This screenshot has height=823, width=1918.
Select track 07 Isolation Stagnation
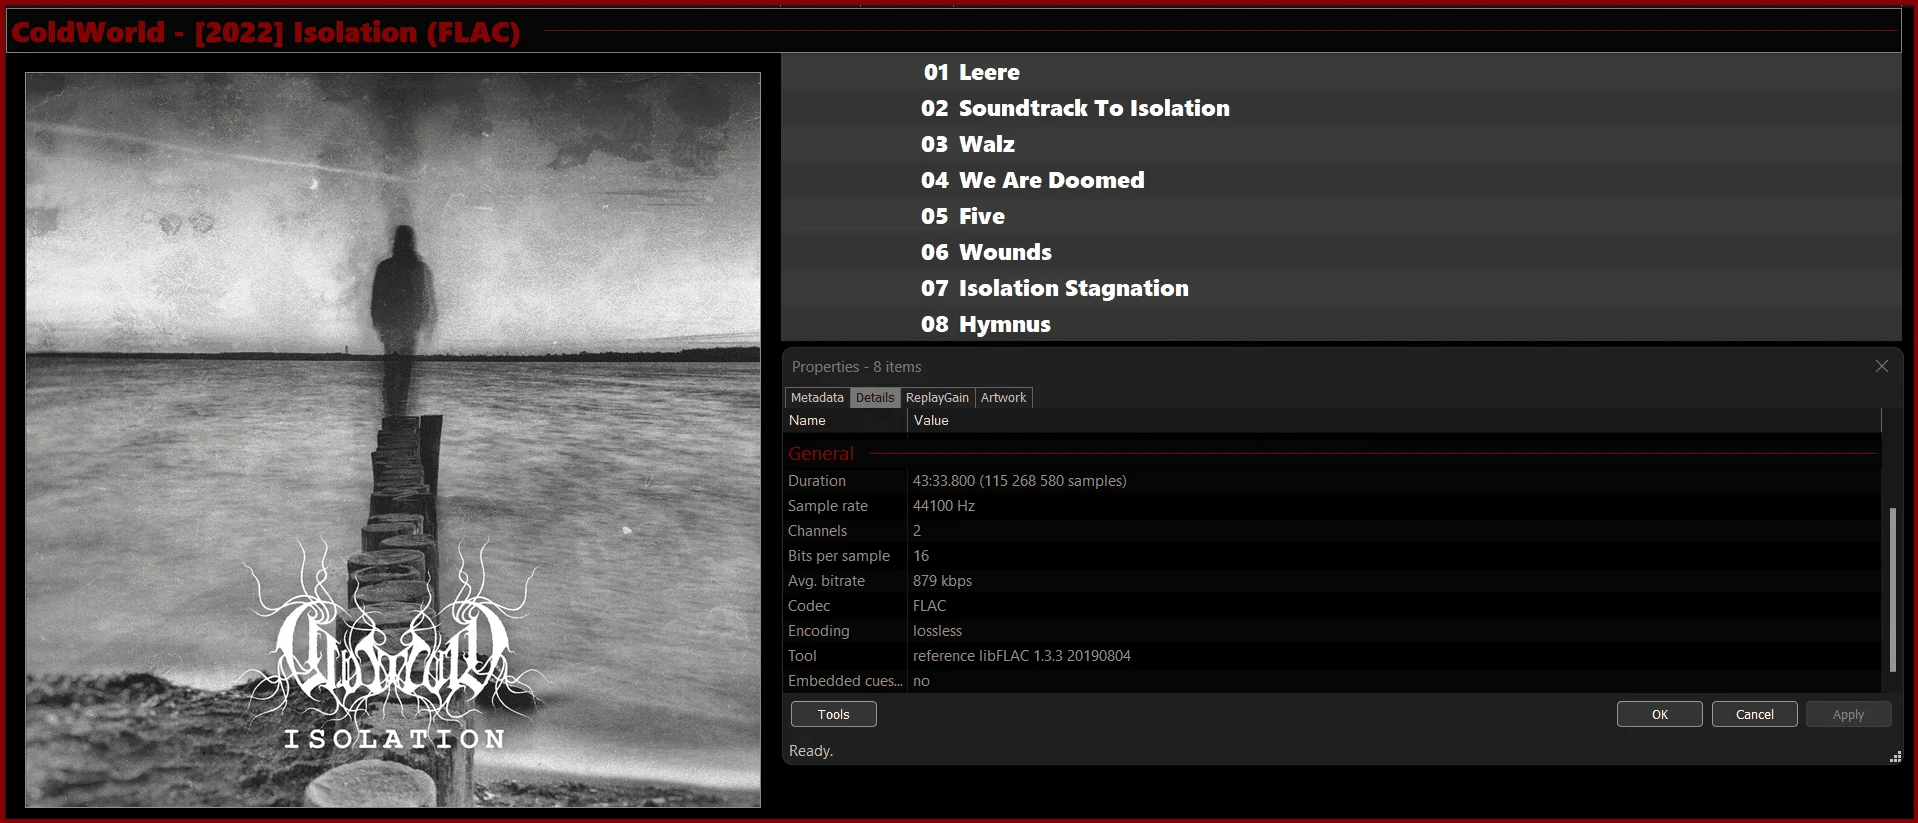click(x=1341, y=288)
